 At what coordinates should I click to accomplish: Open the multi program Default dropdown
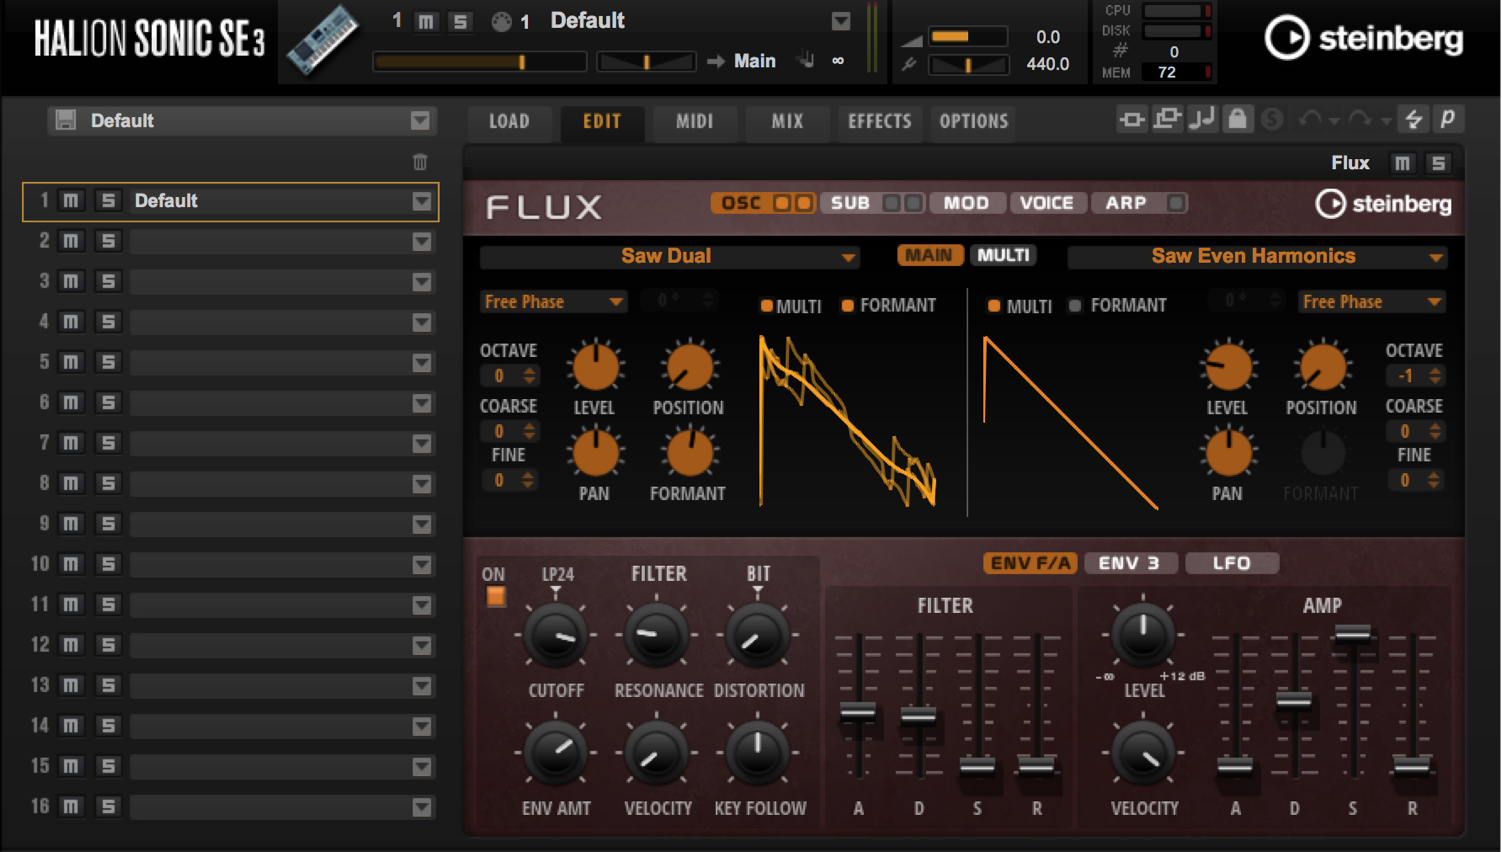[x=420, y=121]
